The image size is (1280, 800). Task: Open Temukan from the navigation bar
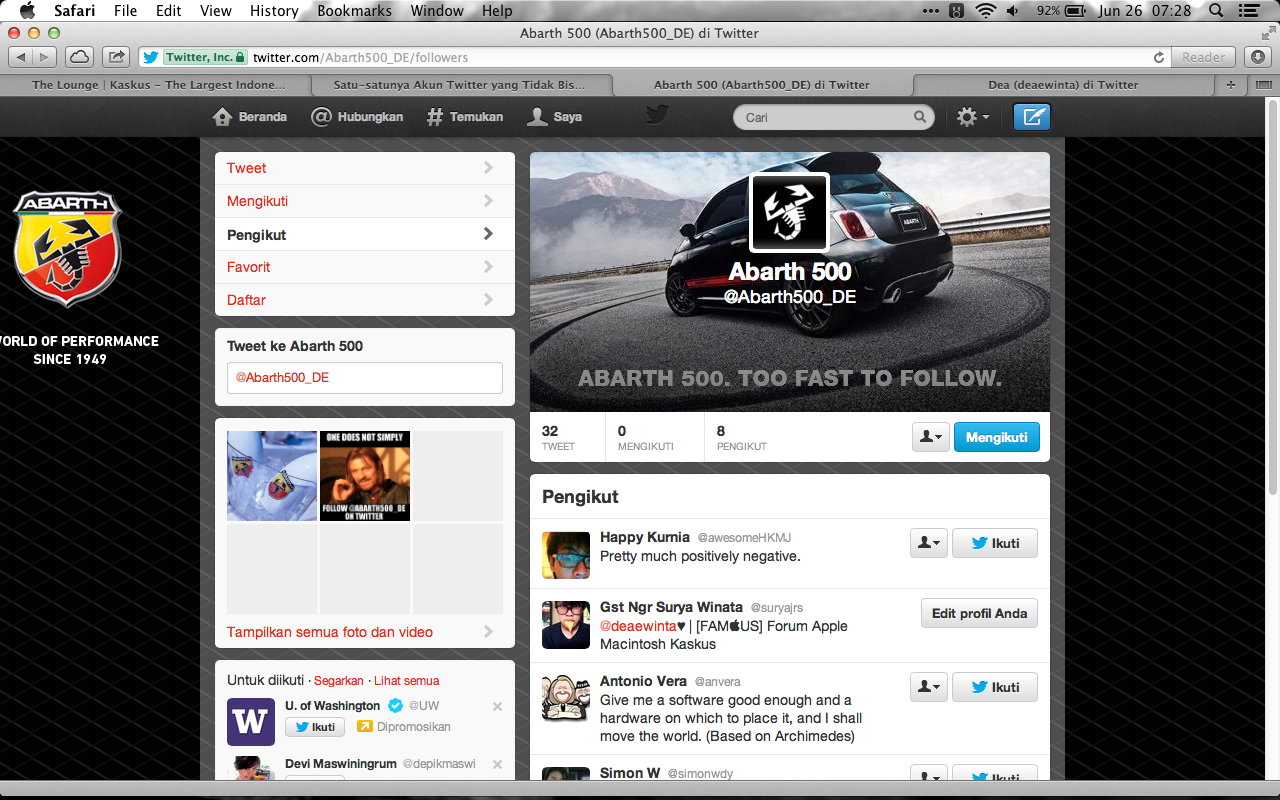pos(465,117)
